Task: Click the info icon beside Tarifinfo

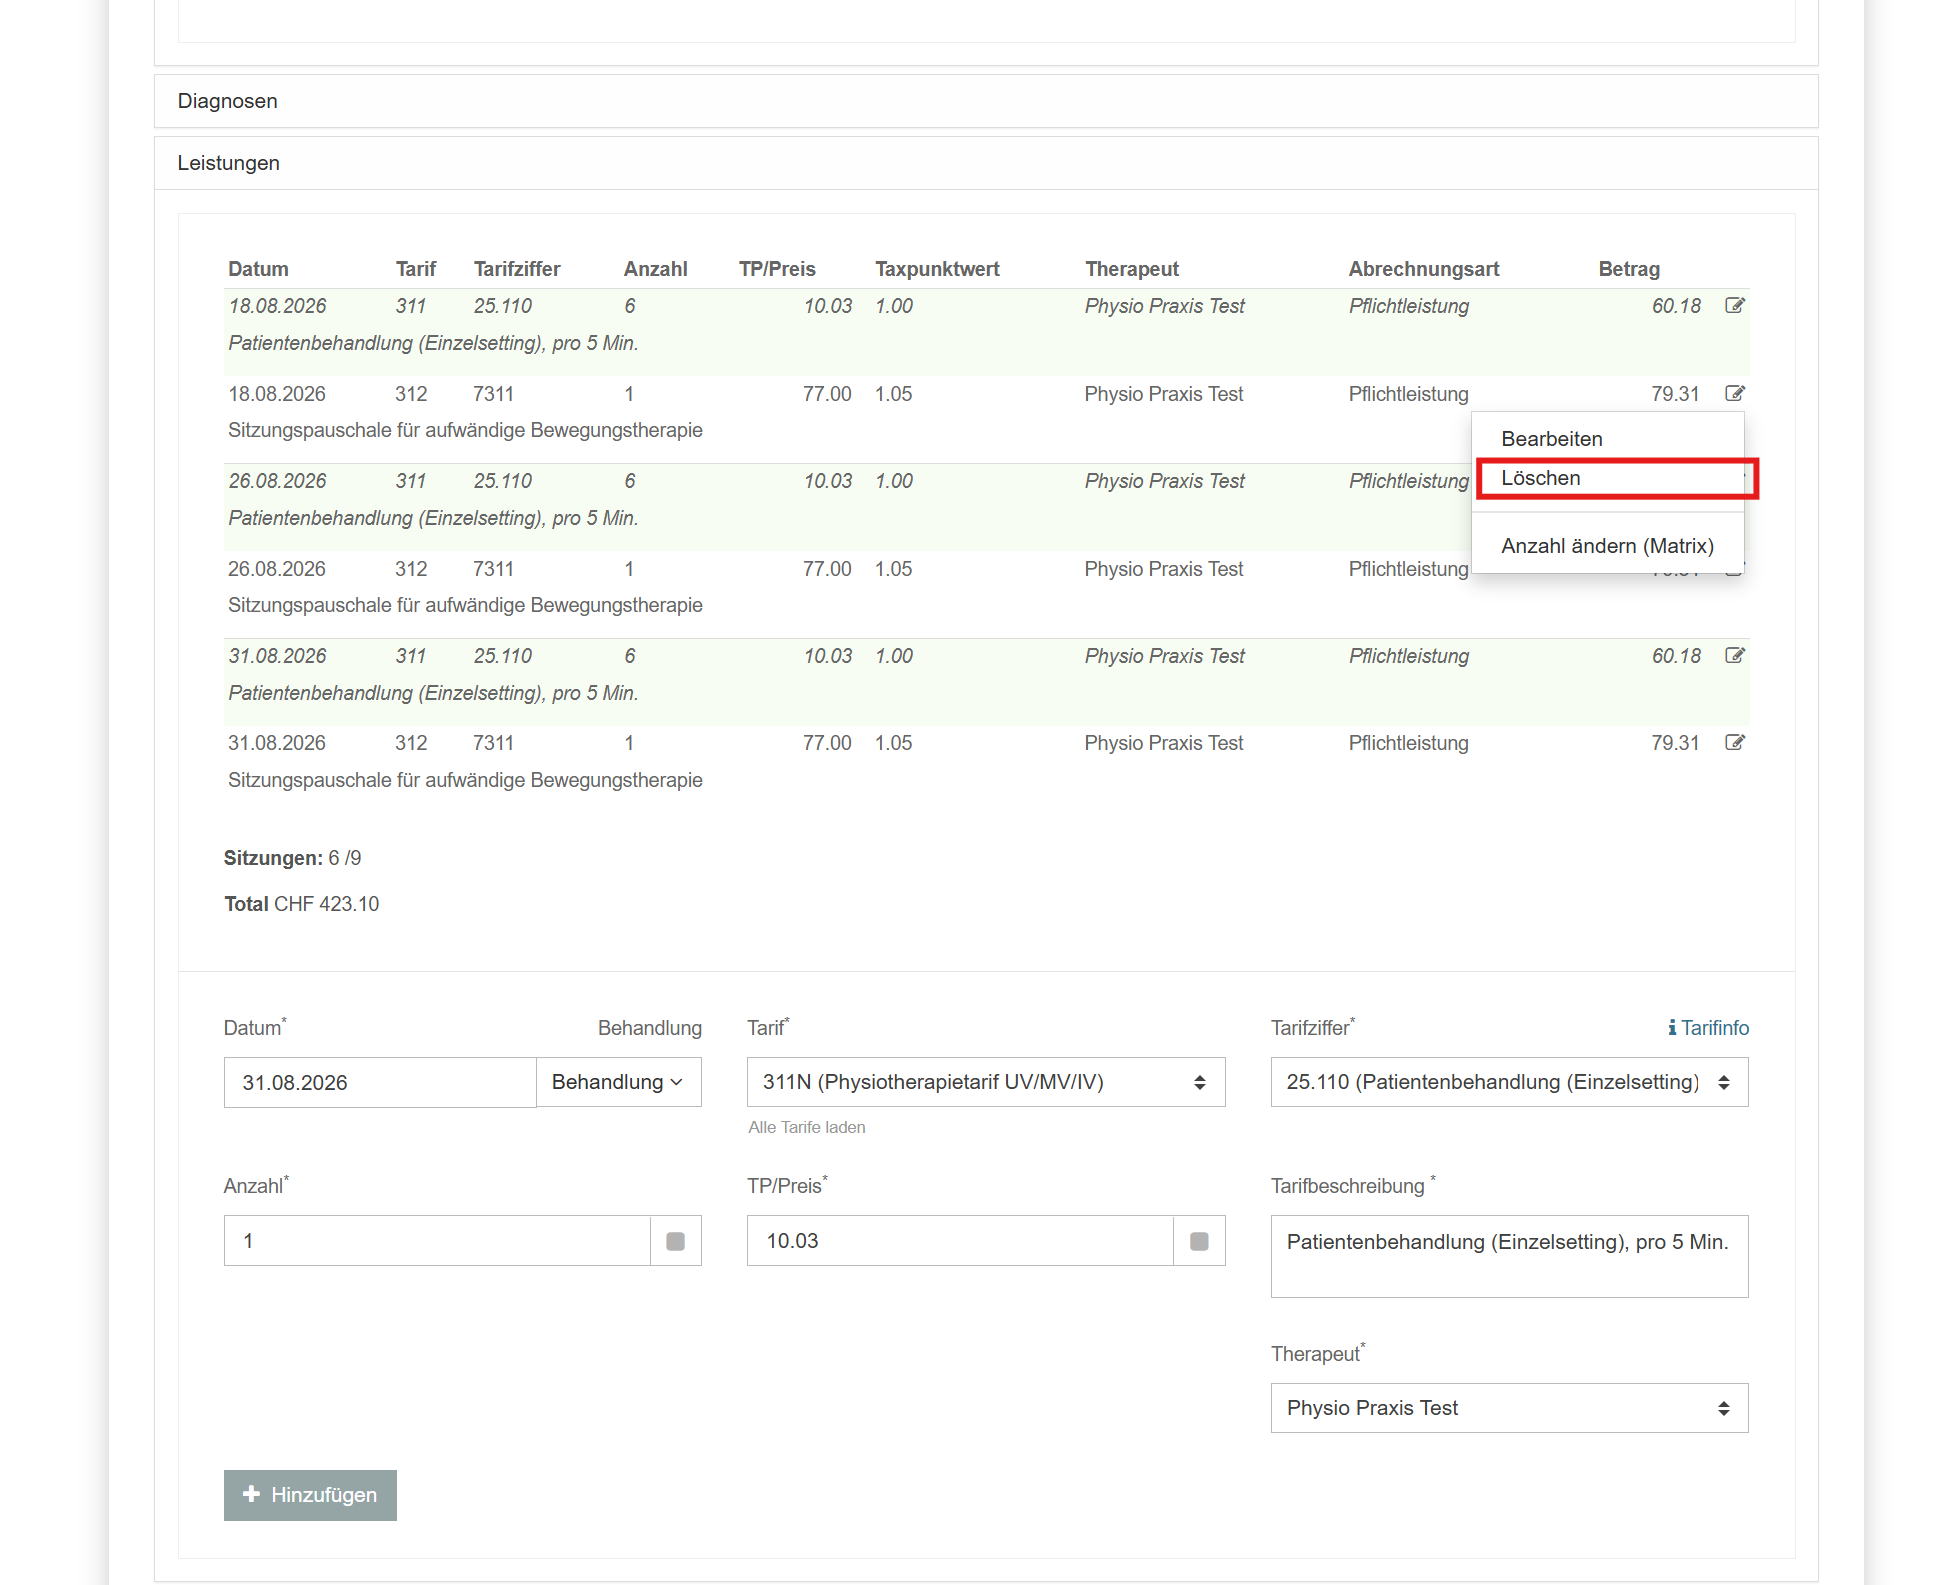Action: (x=1672, y=1028)
